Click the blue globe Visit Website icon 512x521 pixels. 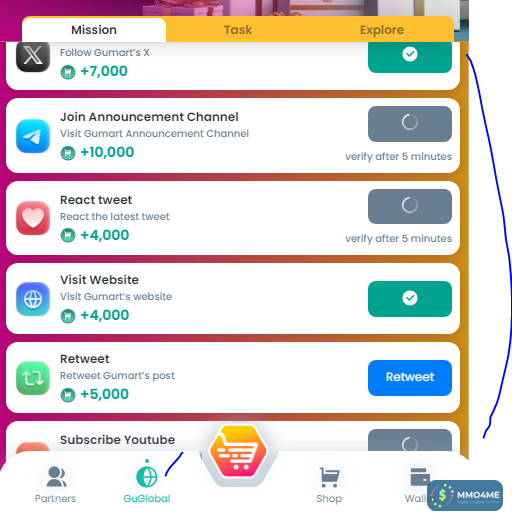[33, 299]
